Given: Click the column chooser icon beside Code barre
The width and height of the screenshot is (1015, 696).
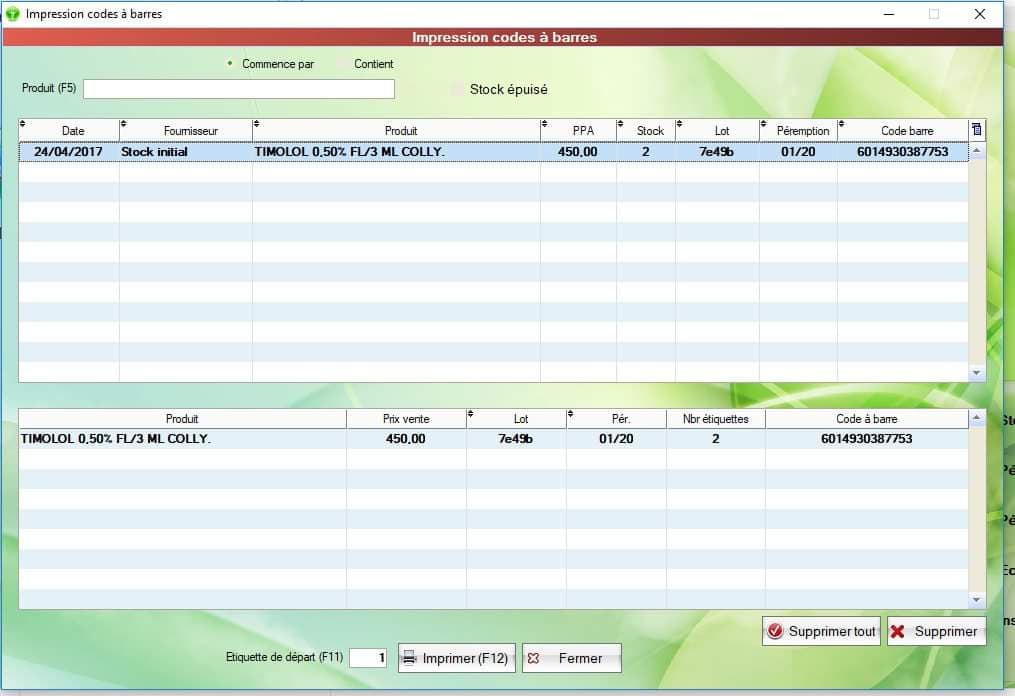Looking at the screenshot, I should tap(976, 129).
